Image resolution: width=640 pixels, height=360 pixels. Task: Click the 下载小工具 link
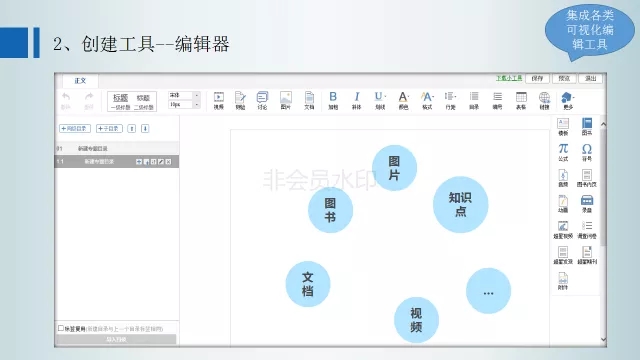tap(509, 78)
